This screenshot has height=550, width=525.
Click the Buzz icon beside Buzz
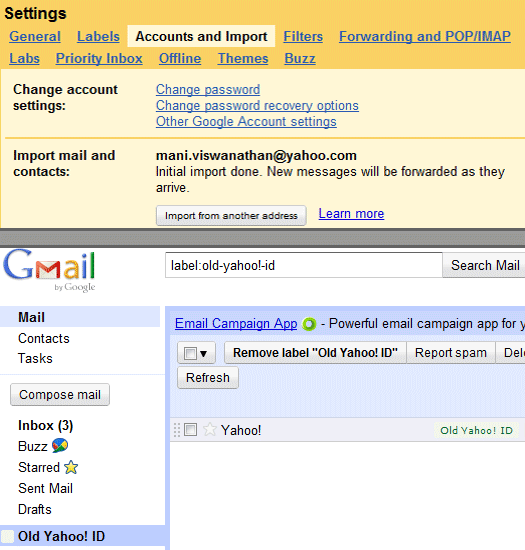pyautogui.click(x=60, y=446)
